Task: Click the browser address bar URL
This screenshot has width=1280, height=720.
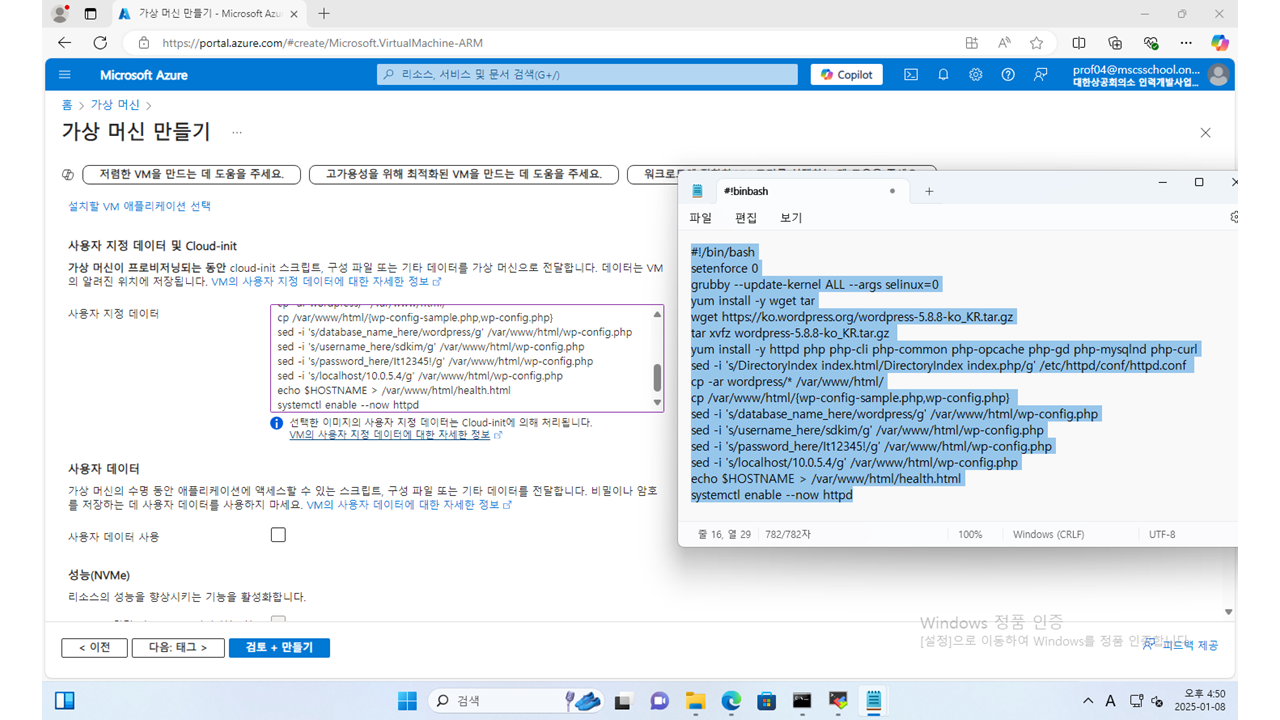Action: tap(323, 43)
